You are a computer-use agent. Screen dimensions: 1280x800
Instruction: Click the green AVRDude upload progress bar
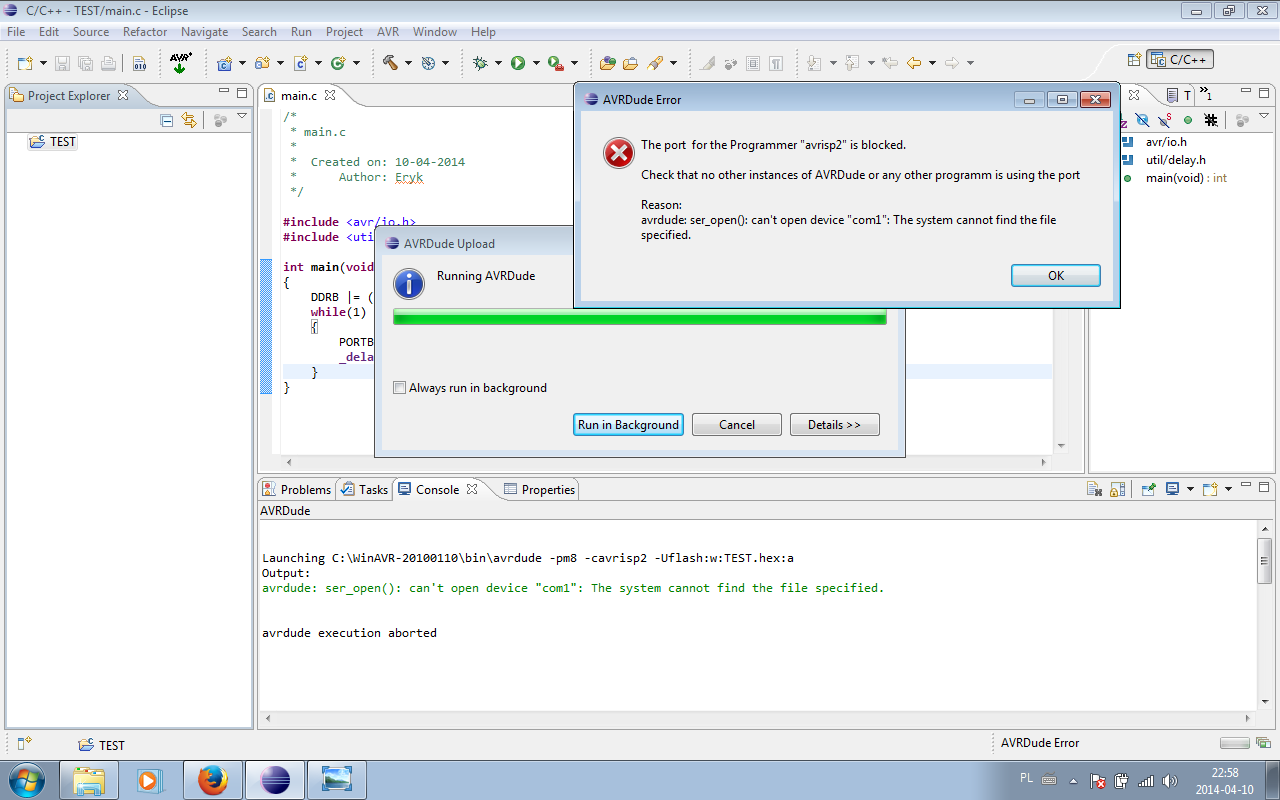point(640,318)
